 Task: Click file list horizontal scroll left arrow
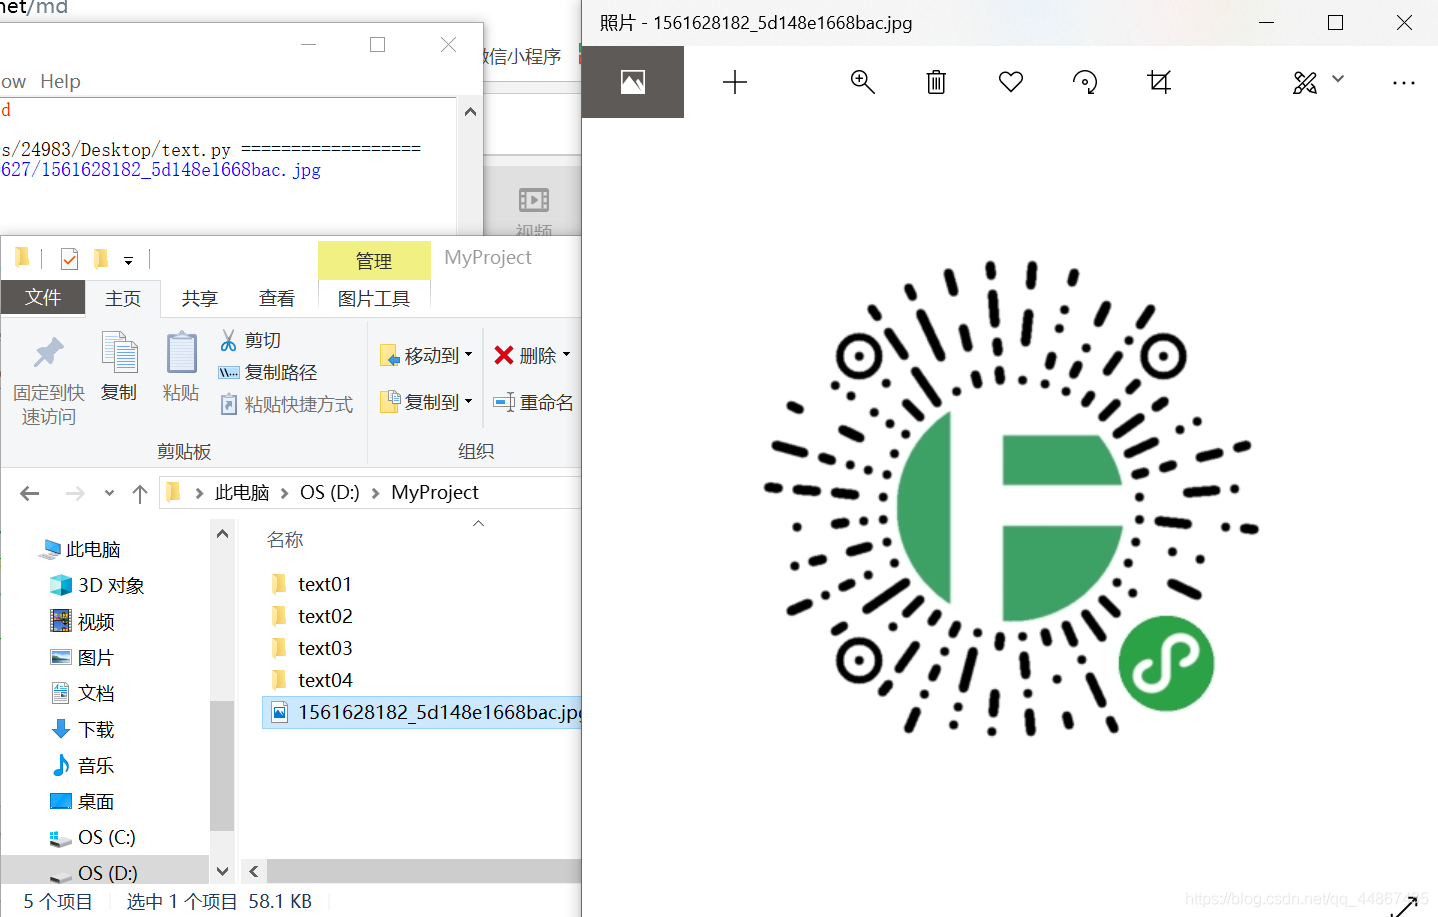click(254, 871)
